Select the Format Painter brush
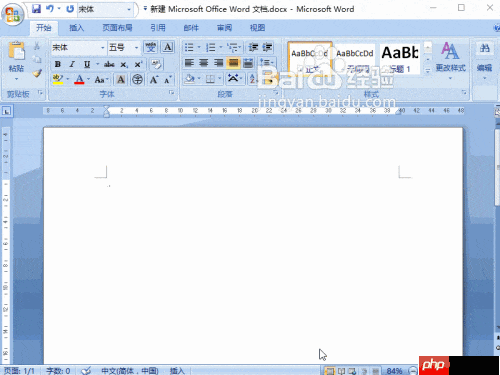This screenshot has height=375, width=500. pyautogui.click(x=37, y=73)
